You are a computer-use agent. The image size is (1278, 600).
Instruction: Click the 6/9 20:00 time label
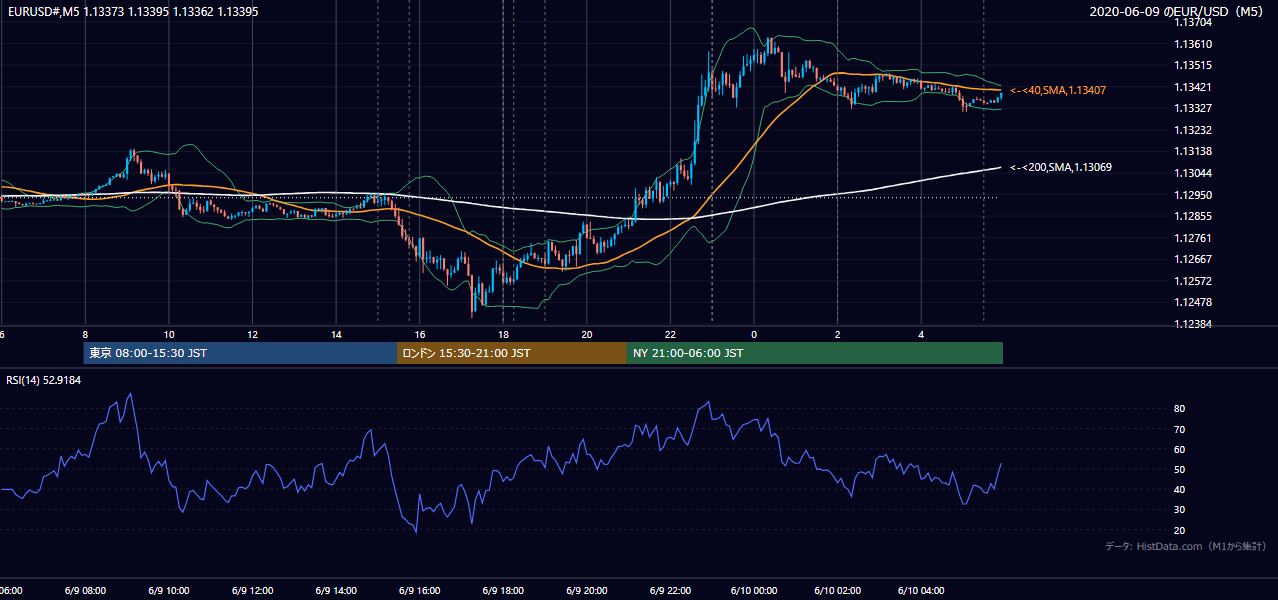(x=587, y=591)
